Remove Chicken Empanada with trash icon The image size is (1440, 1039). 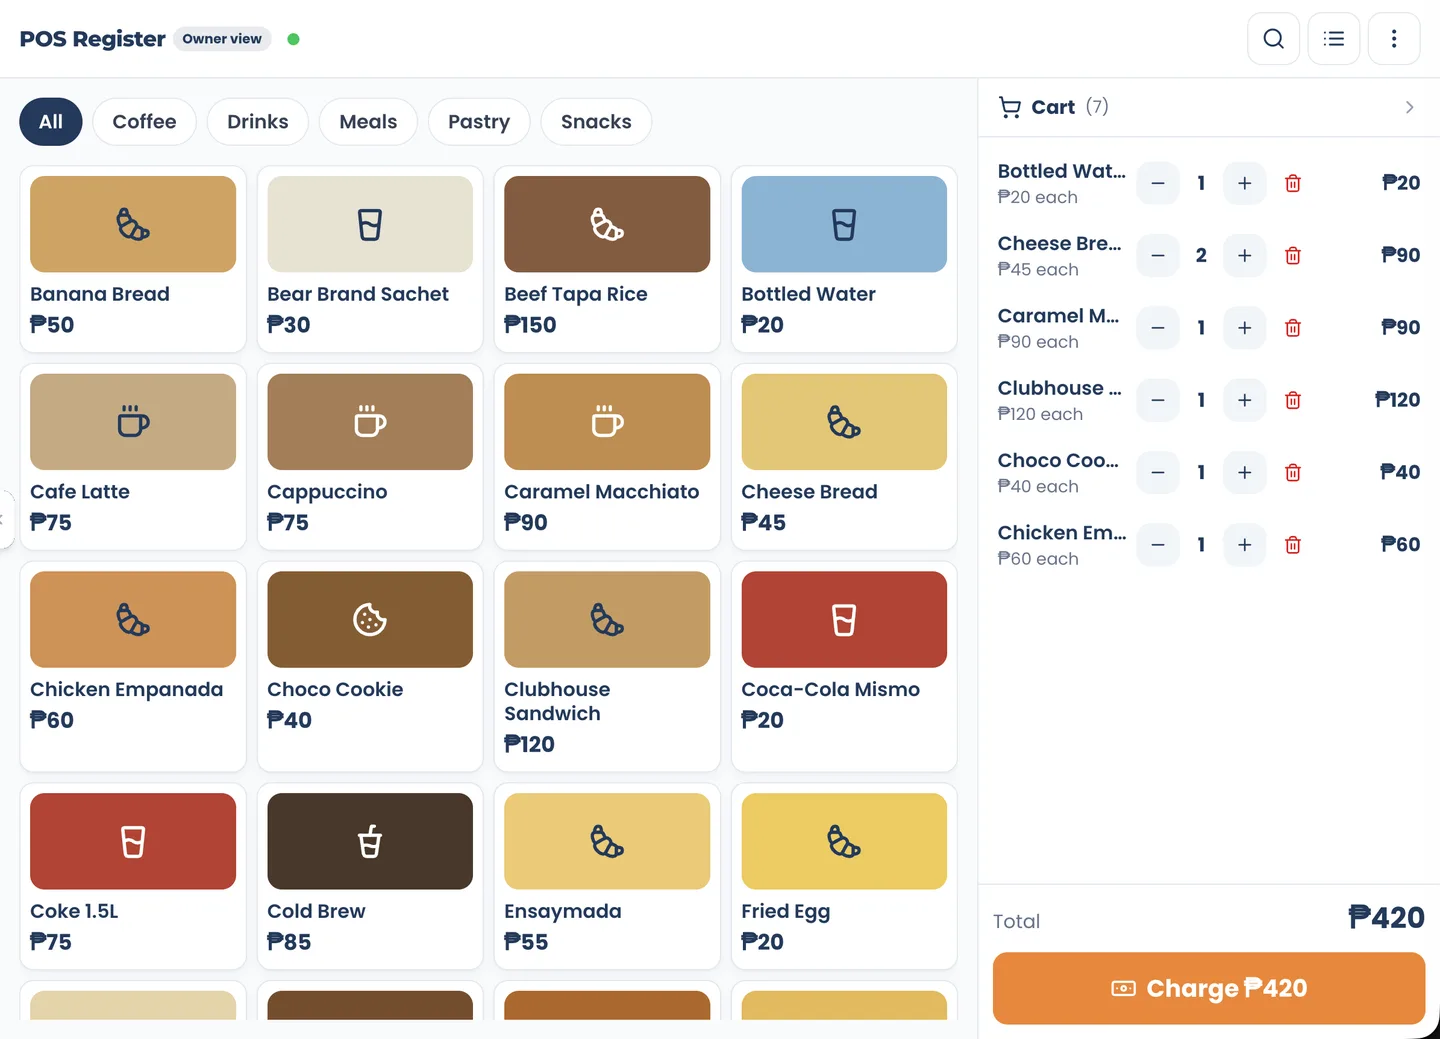point(1292,545)
